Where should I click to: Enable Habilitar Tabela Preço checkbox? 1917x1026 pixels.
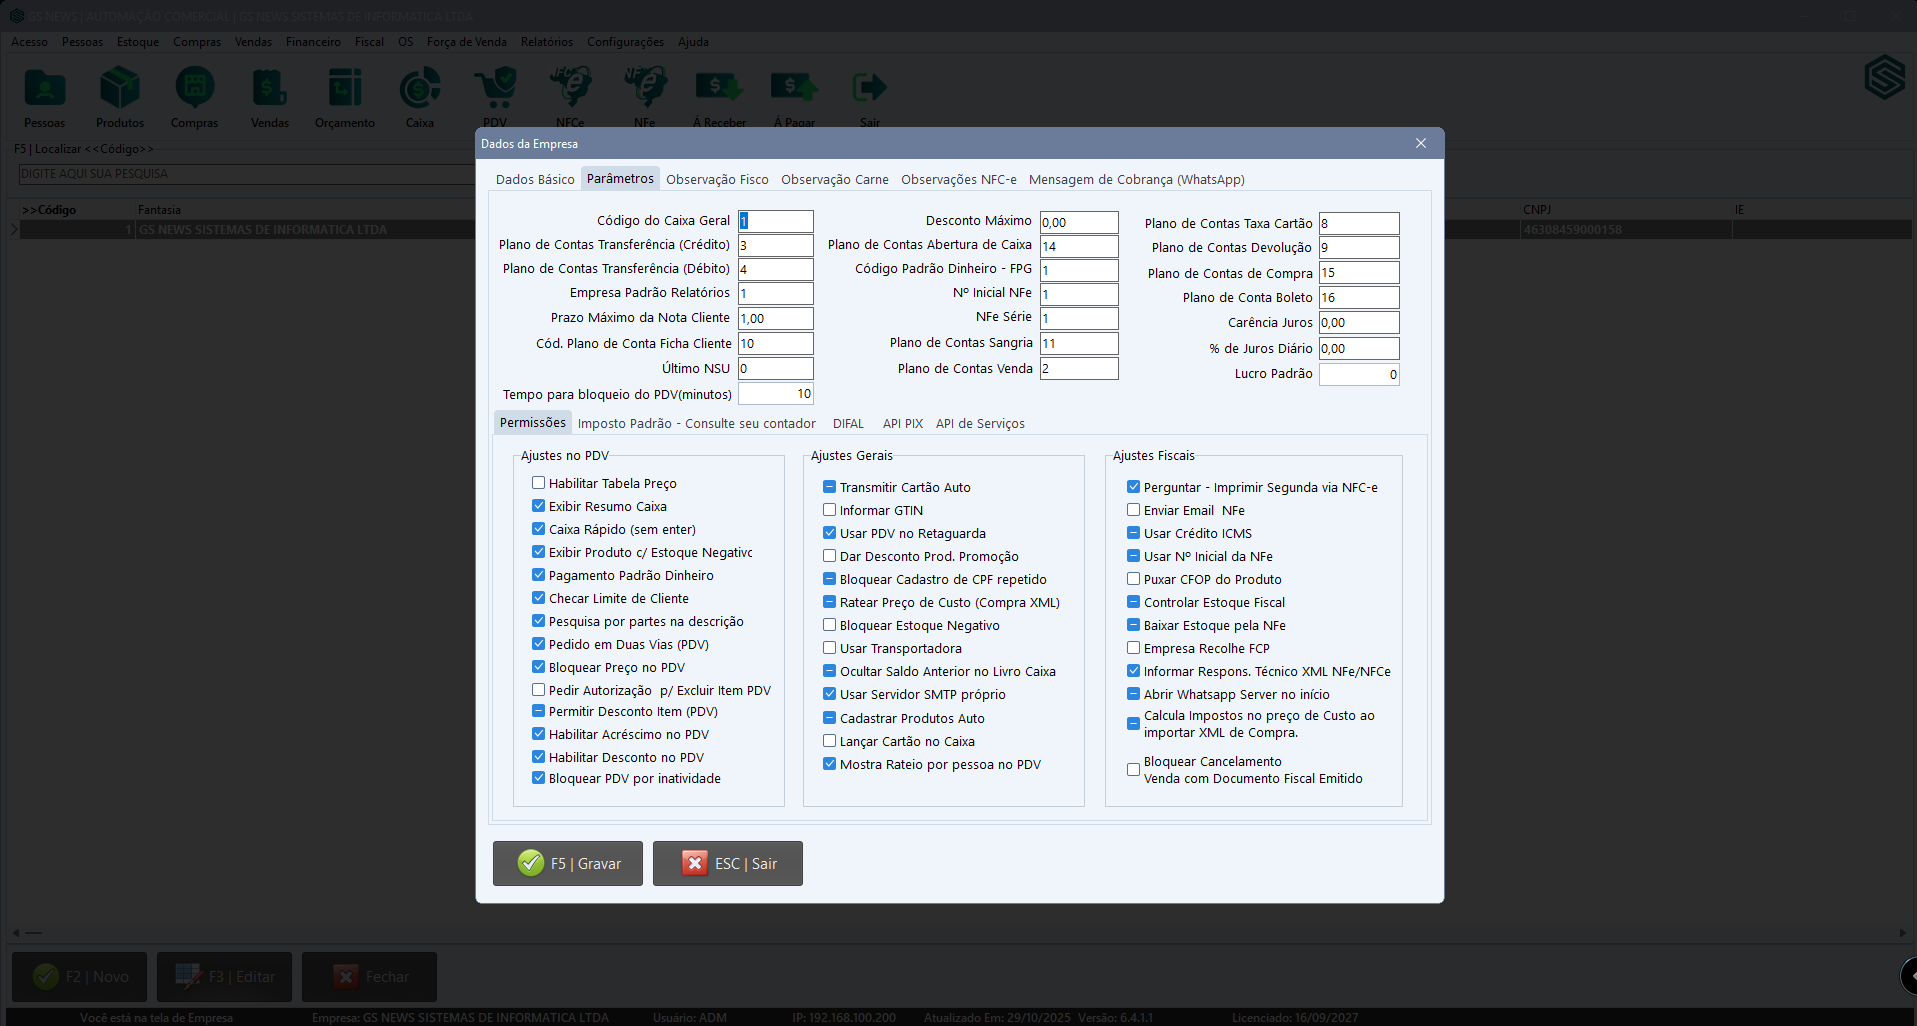(539, 483)
